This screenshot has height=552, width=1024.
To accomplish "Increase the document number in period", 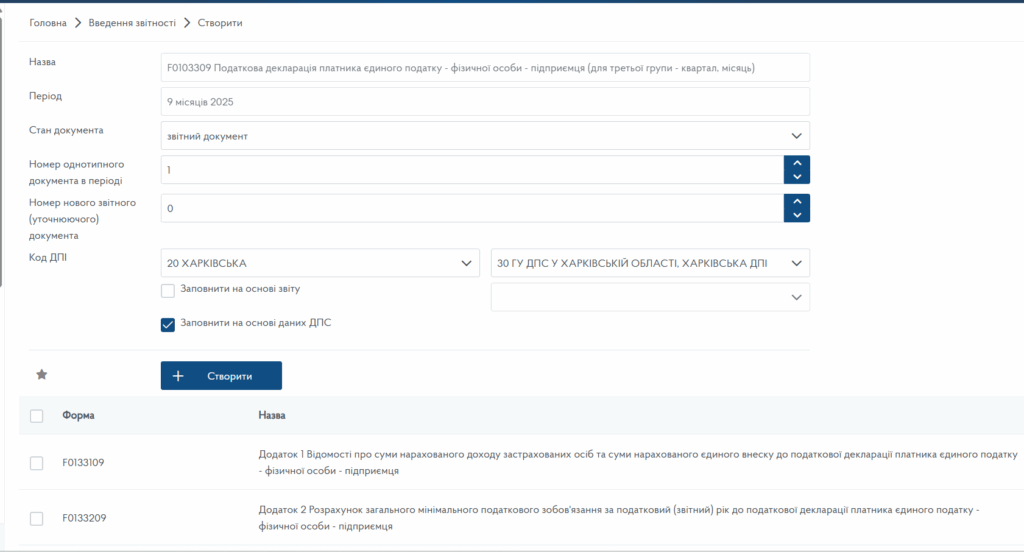I will coord(796,163).
